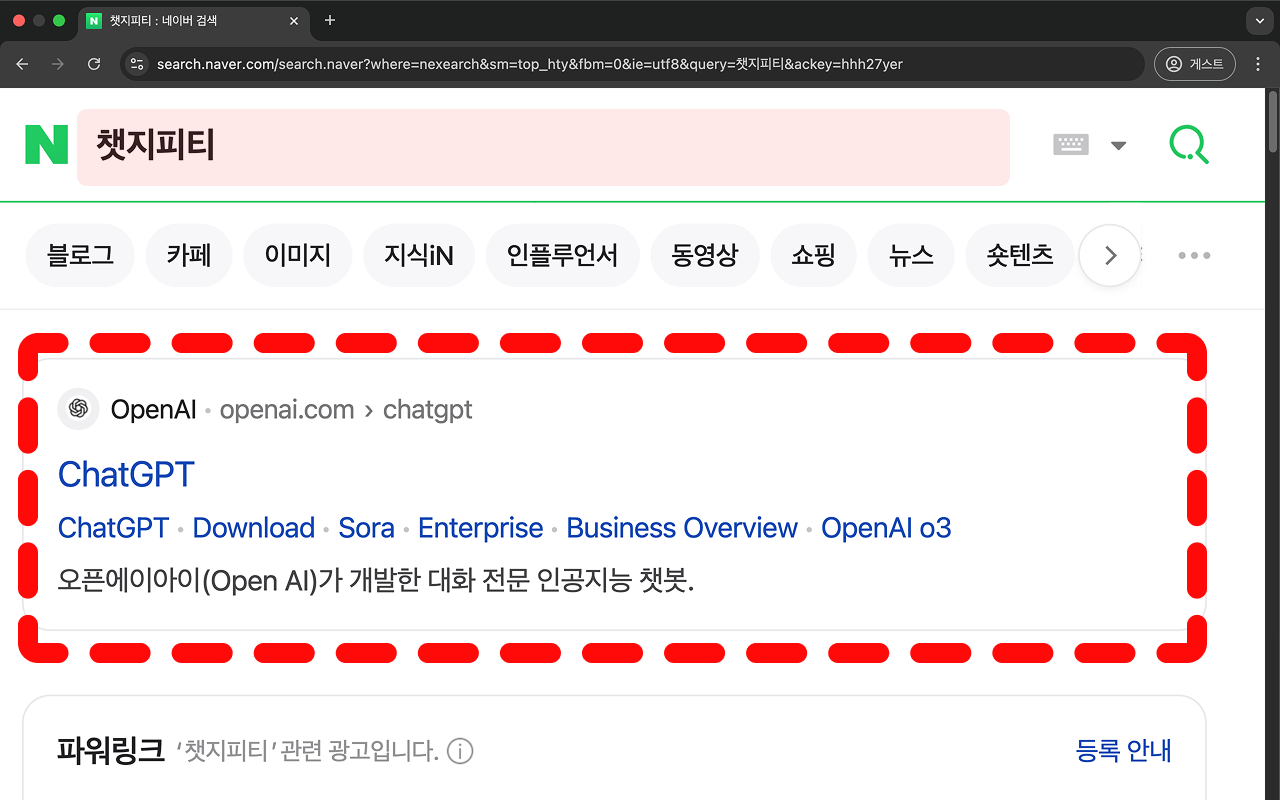View site information in address bar

pos(138,64)
